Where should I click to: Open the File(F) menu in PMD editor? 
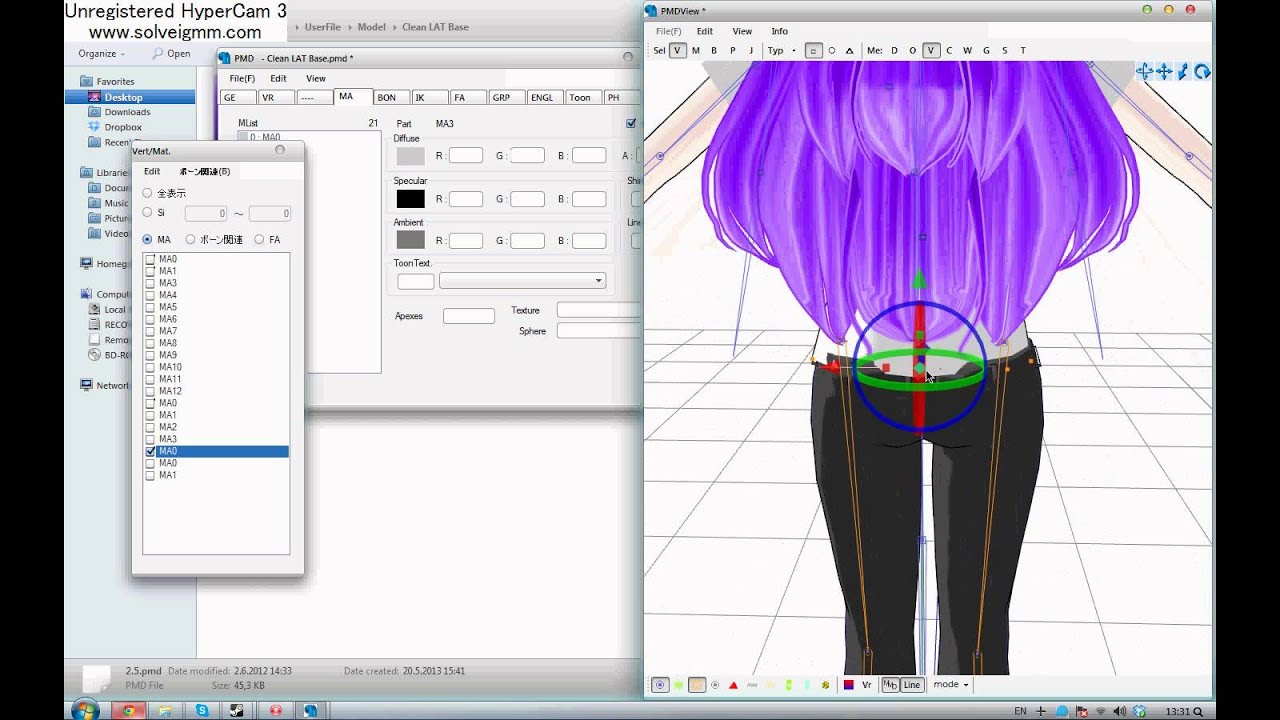242,78
